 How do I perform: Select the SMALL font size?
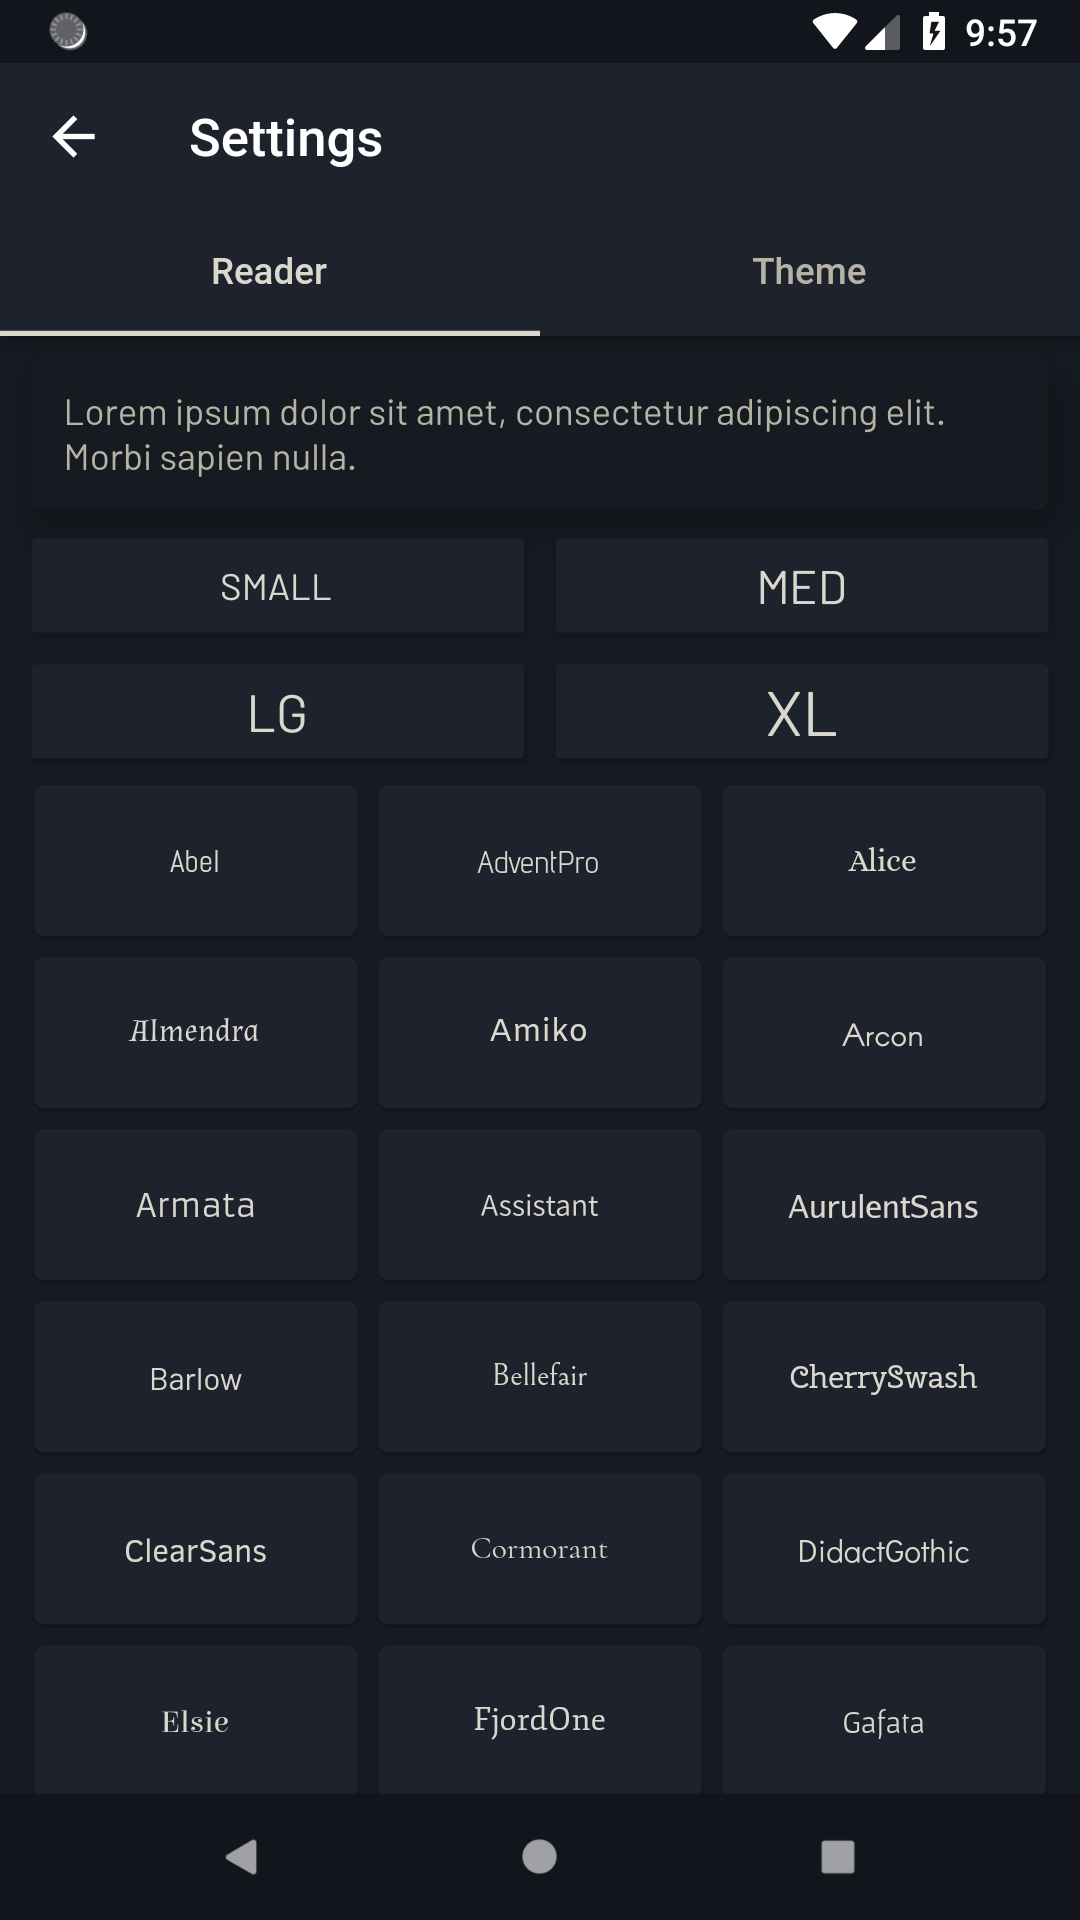tap(278, 586)
